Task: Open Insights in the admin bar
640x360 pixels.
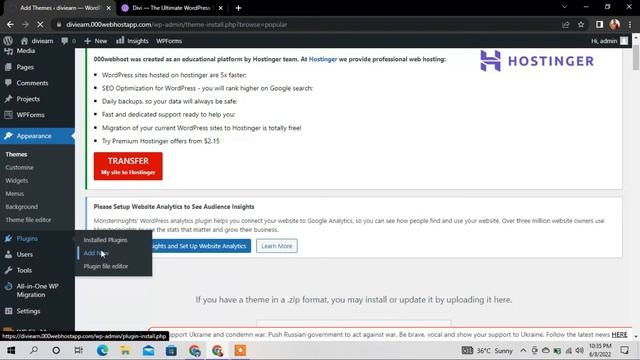Action: click(132, 41)
